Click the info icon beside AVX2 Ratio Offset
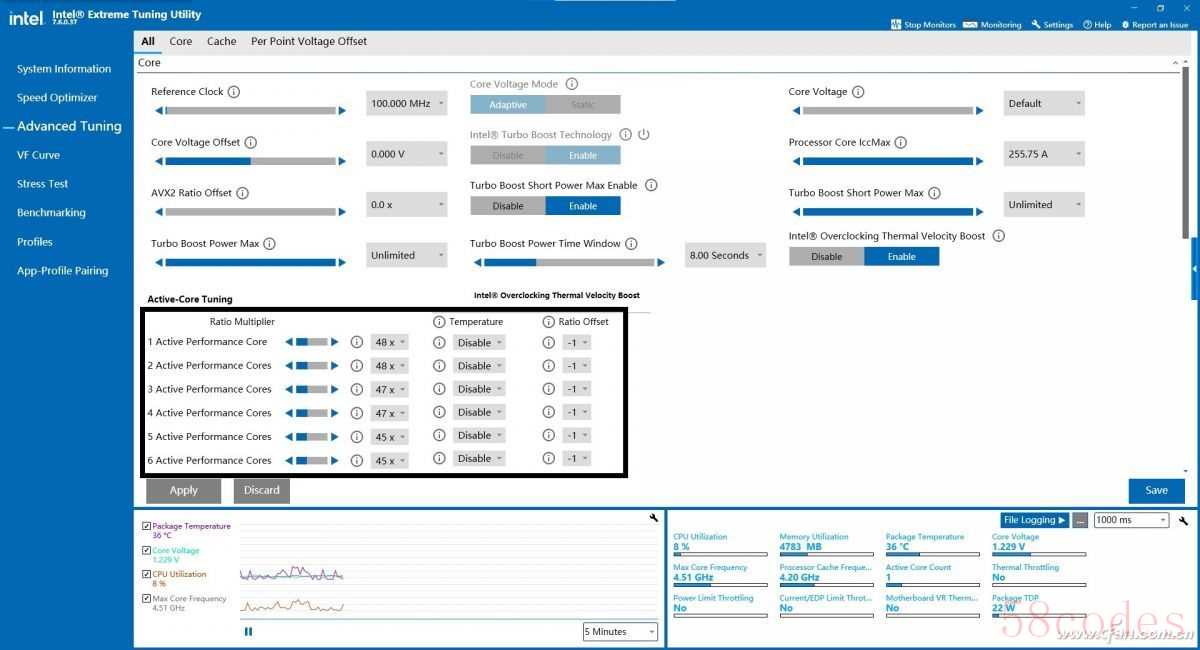This screenshot has height=650, width=1200. 242,193
